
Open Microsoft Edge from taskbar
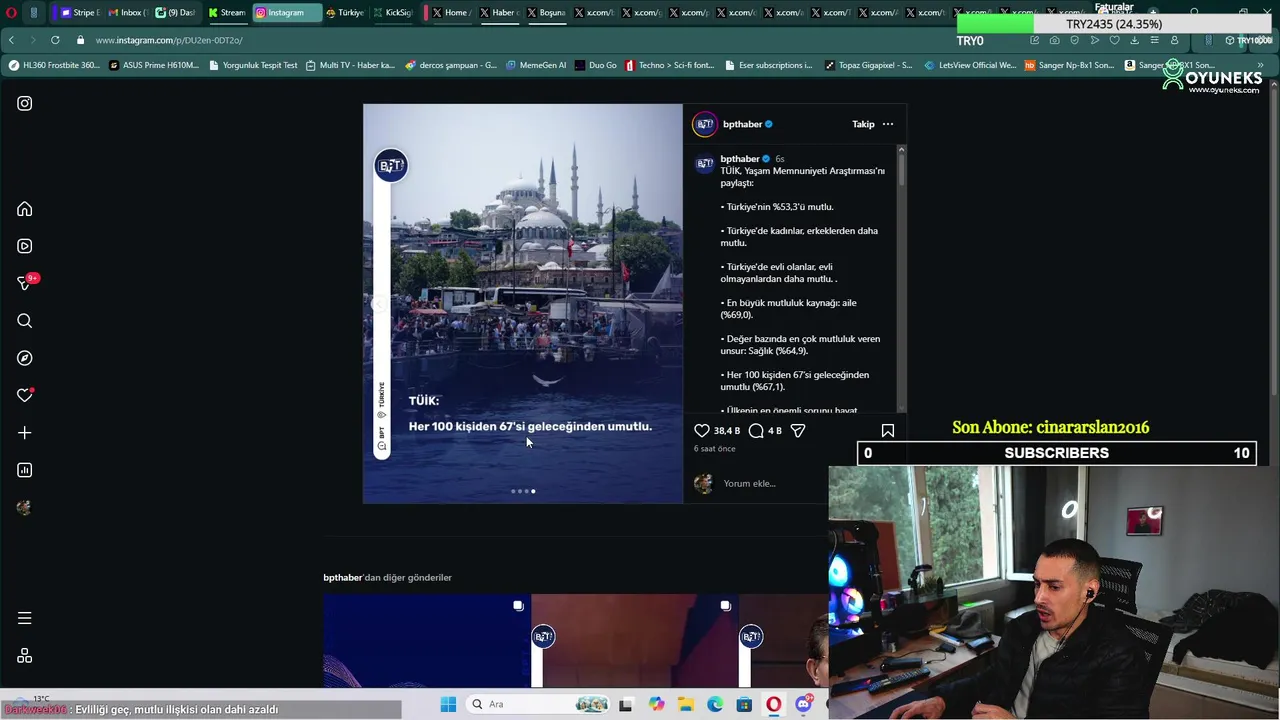click(715, 704)
